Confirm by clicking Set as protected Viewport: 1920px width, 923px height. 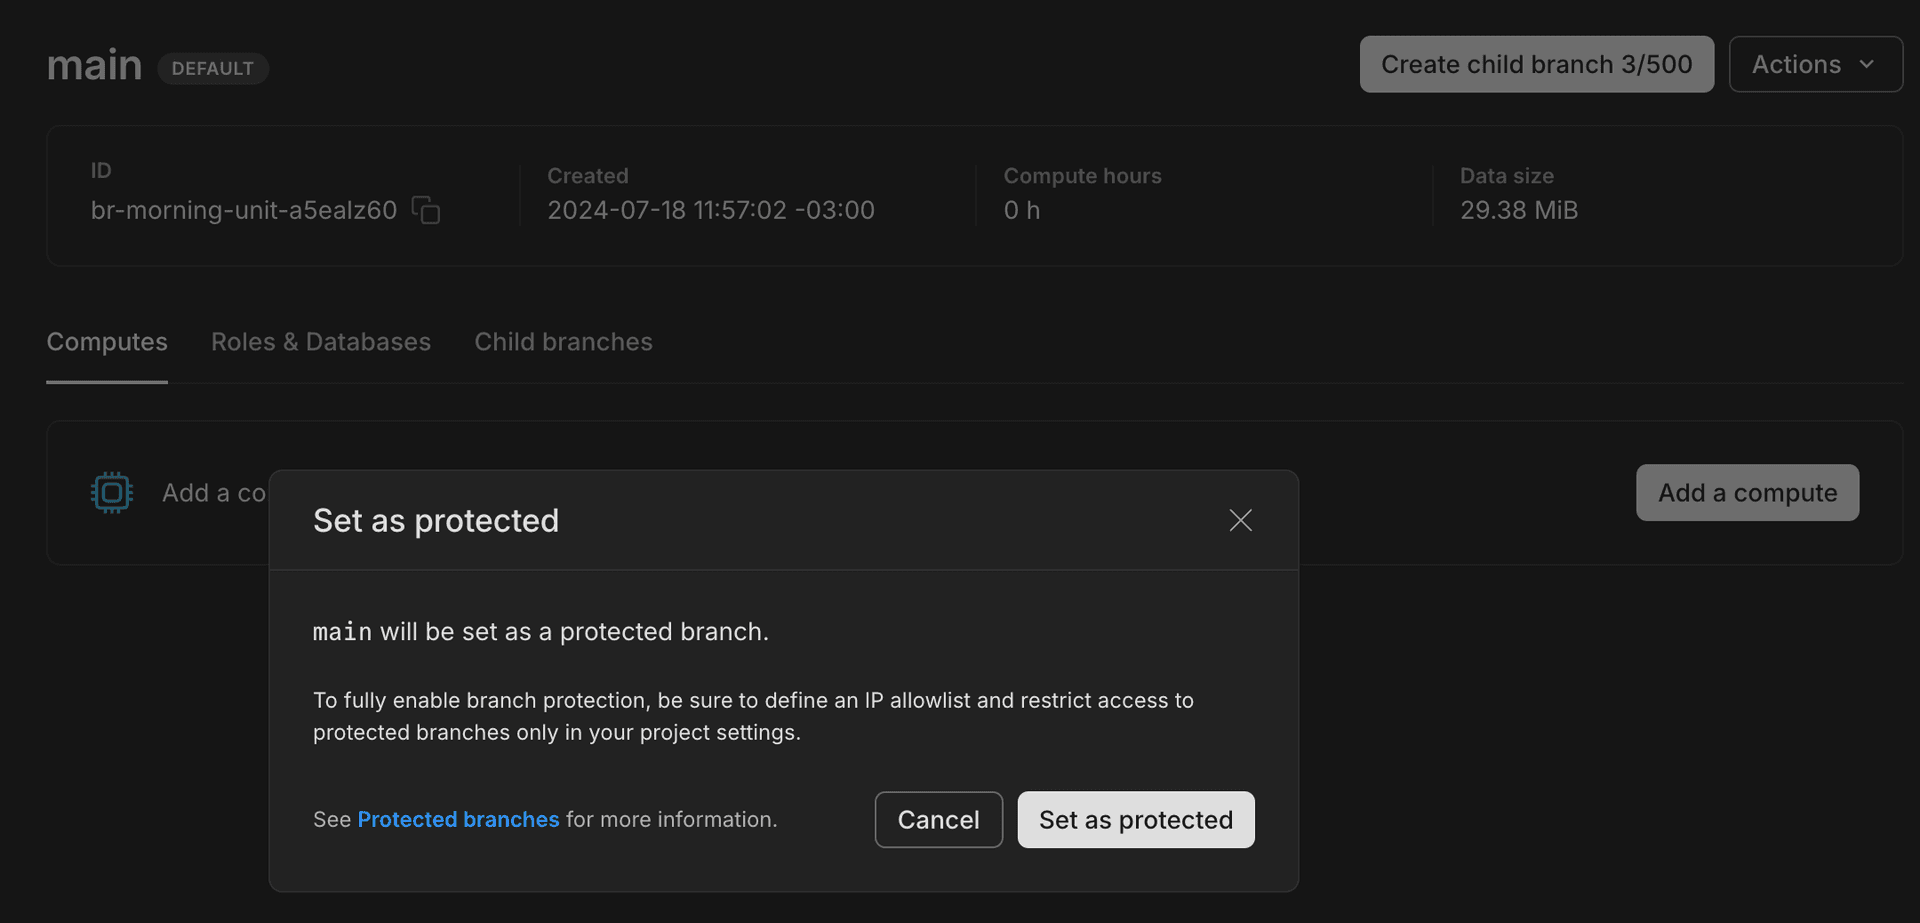tap(1135, 819)
